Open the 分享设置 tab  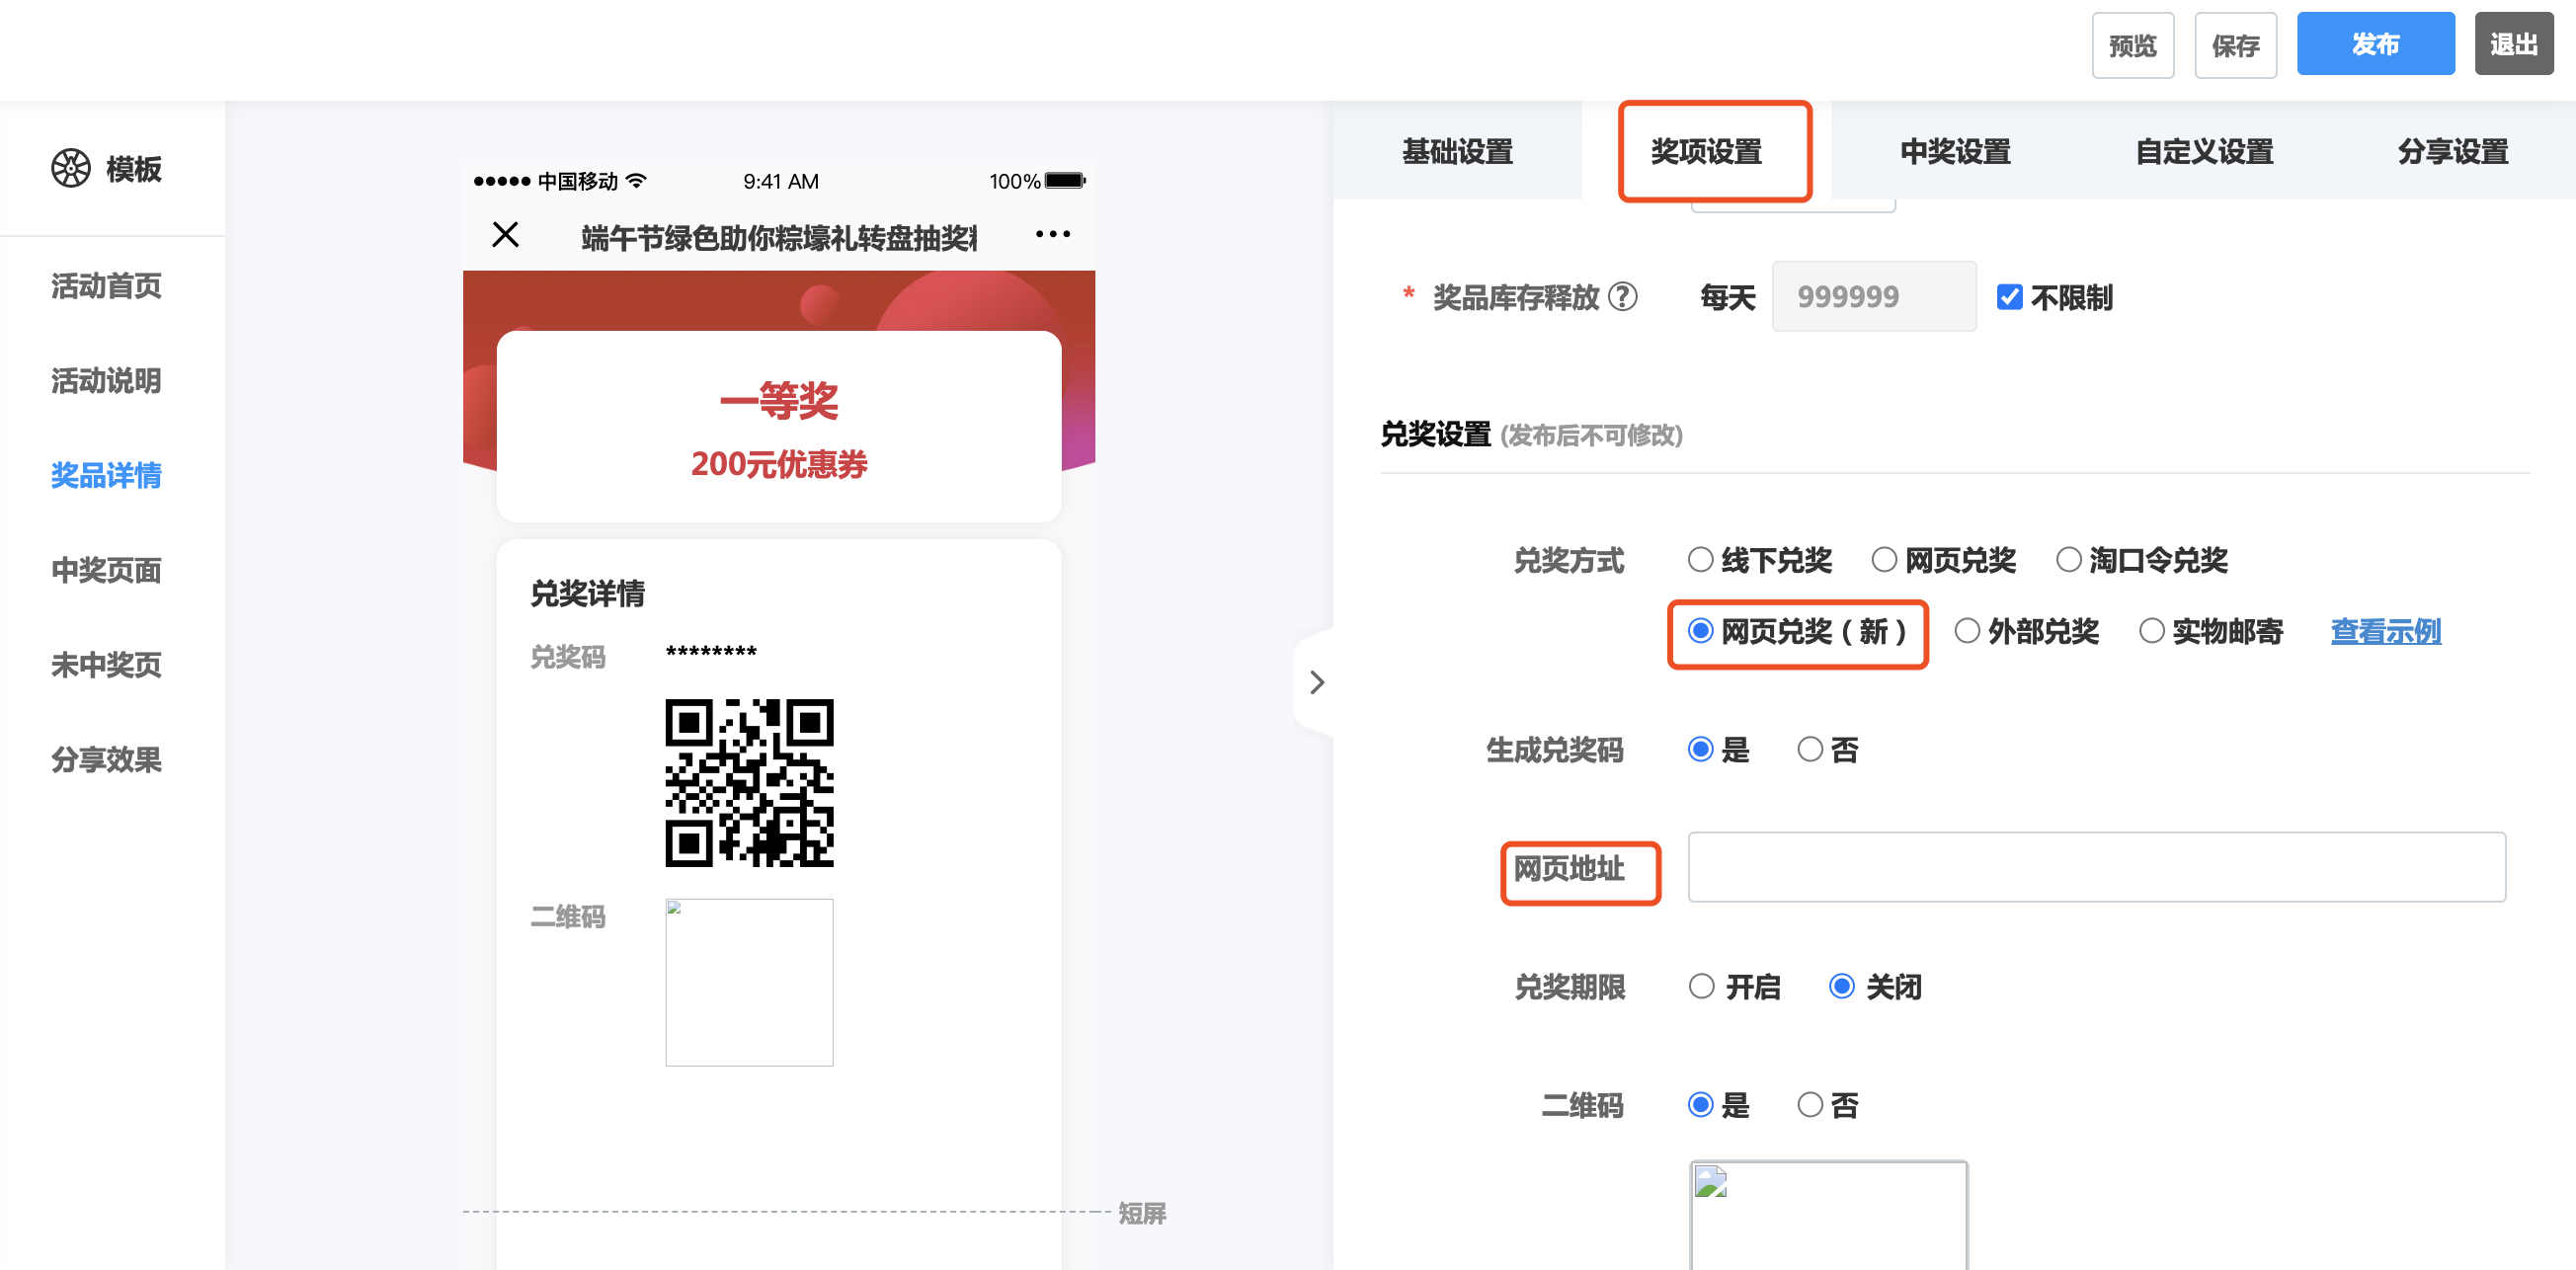tap(2452, 152)
